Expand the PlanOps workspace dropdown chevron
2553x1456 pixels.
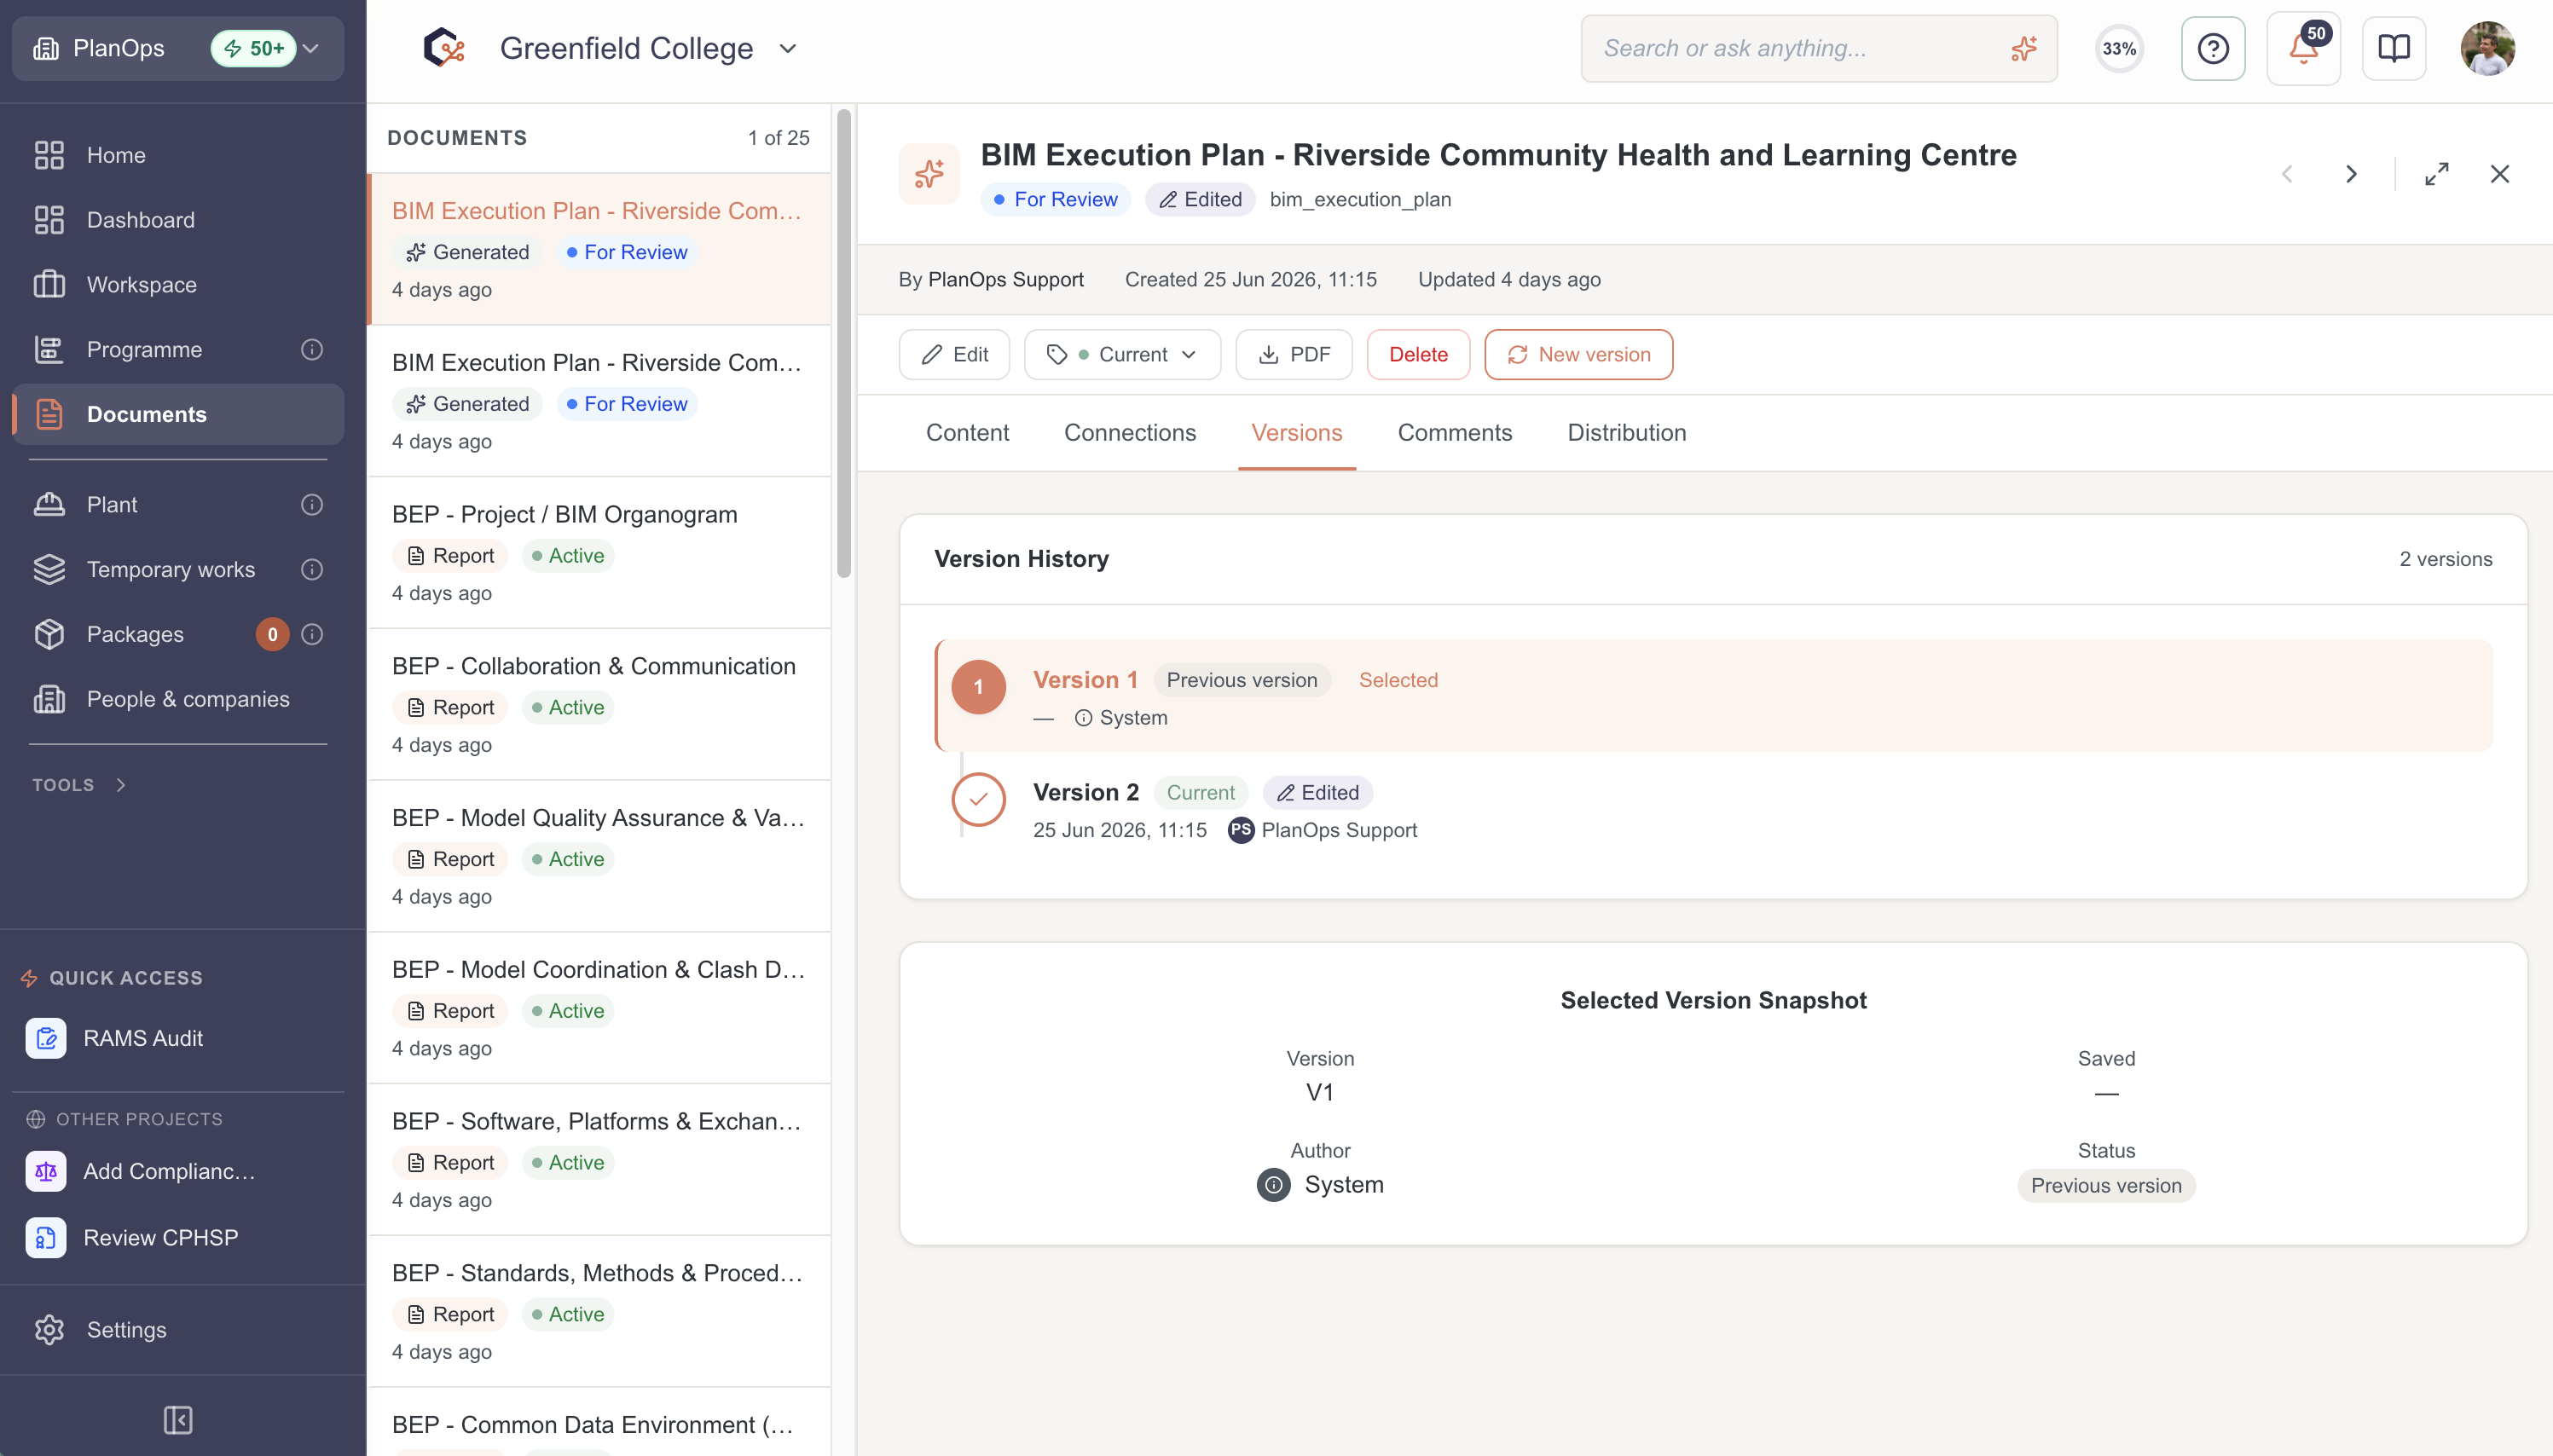(x=311, y=48)
